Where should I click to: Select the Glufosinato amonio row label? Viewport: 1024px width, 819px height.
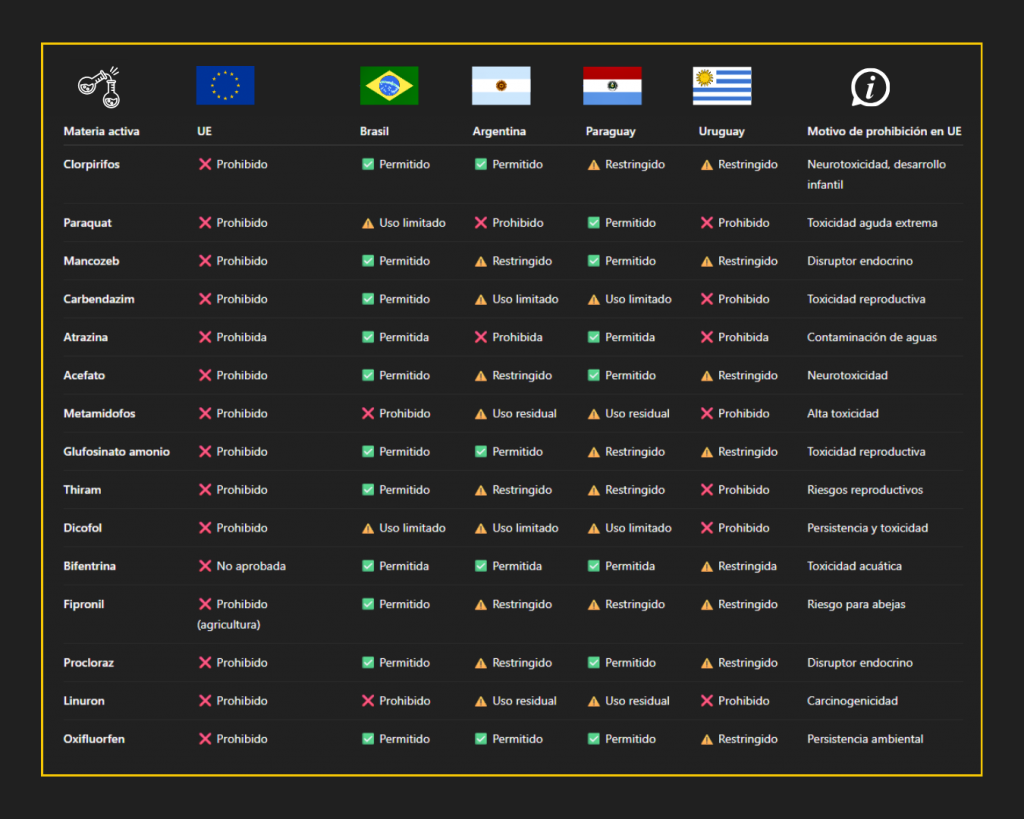tap(117, 452)
